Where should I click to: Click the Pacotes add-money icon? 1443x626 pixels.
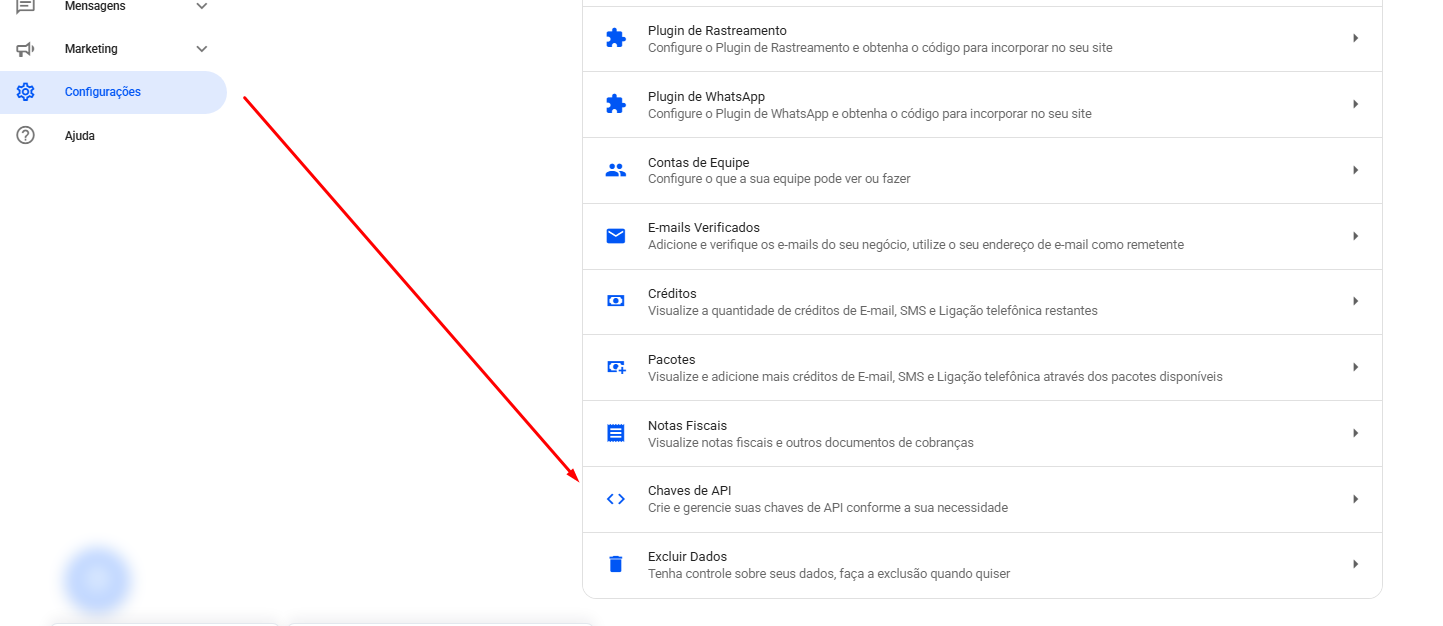616,367
